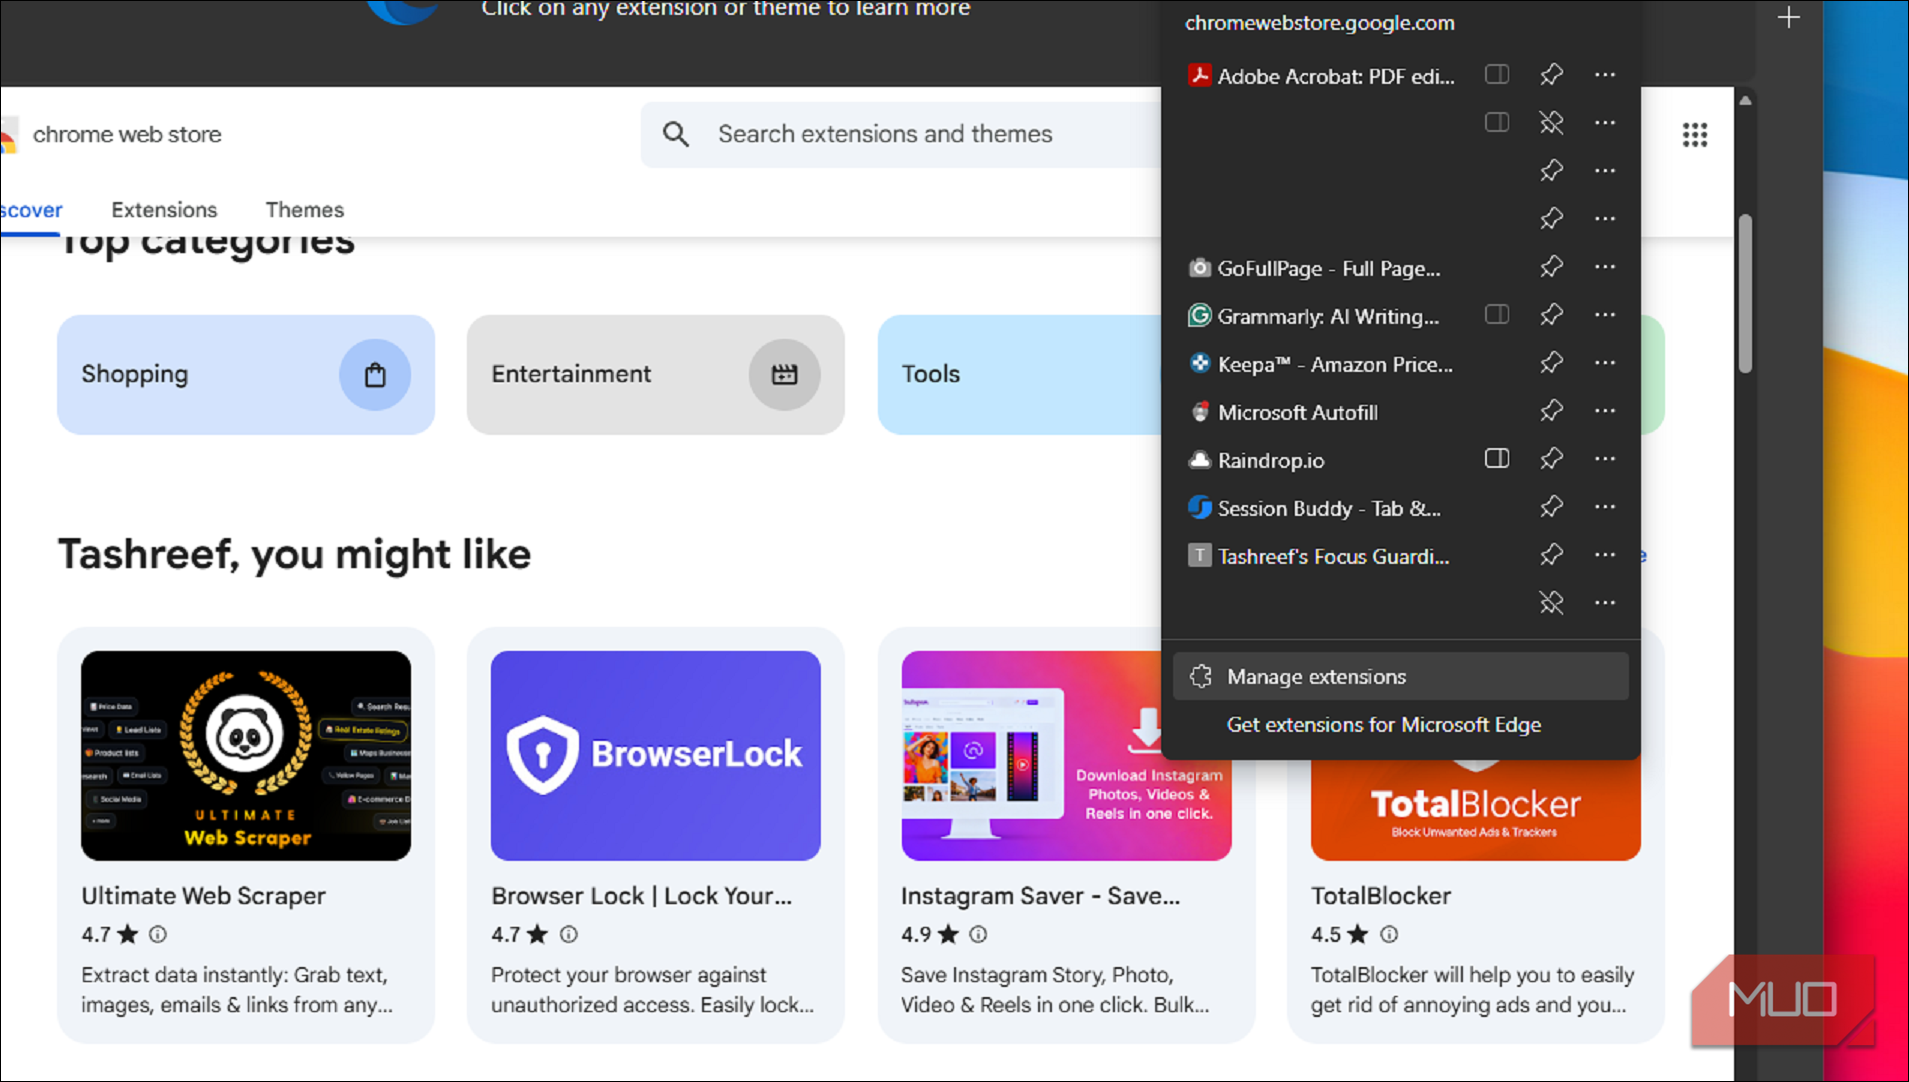
Task: Pin Raindrop.io extension to toolbar
Action: (x=1551, y=459)
